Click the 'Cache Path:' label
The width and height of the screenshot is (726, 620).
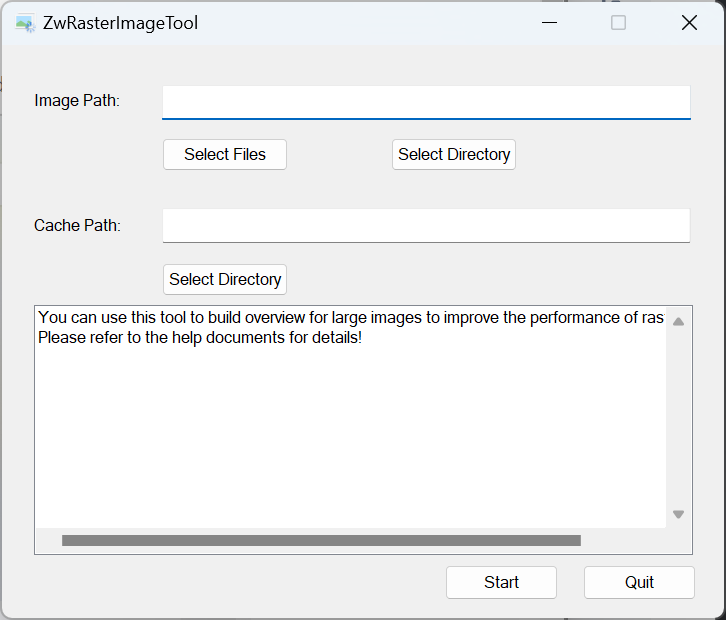[x=77, y=225]
